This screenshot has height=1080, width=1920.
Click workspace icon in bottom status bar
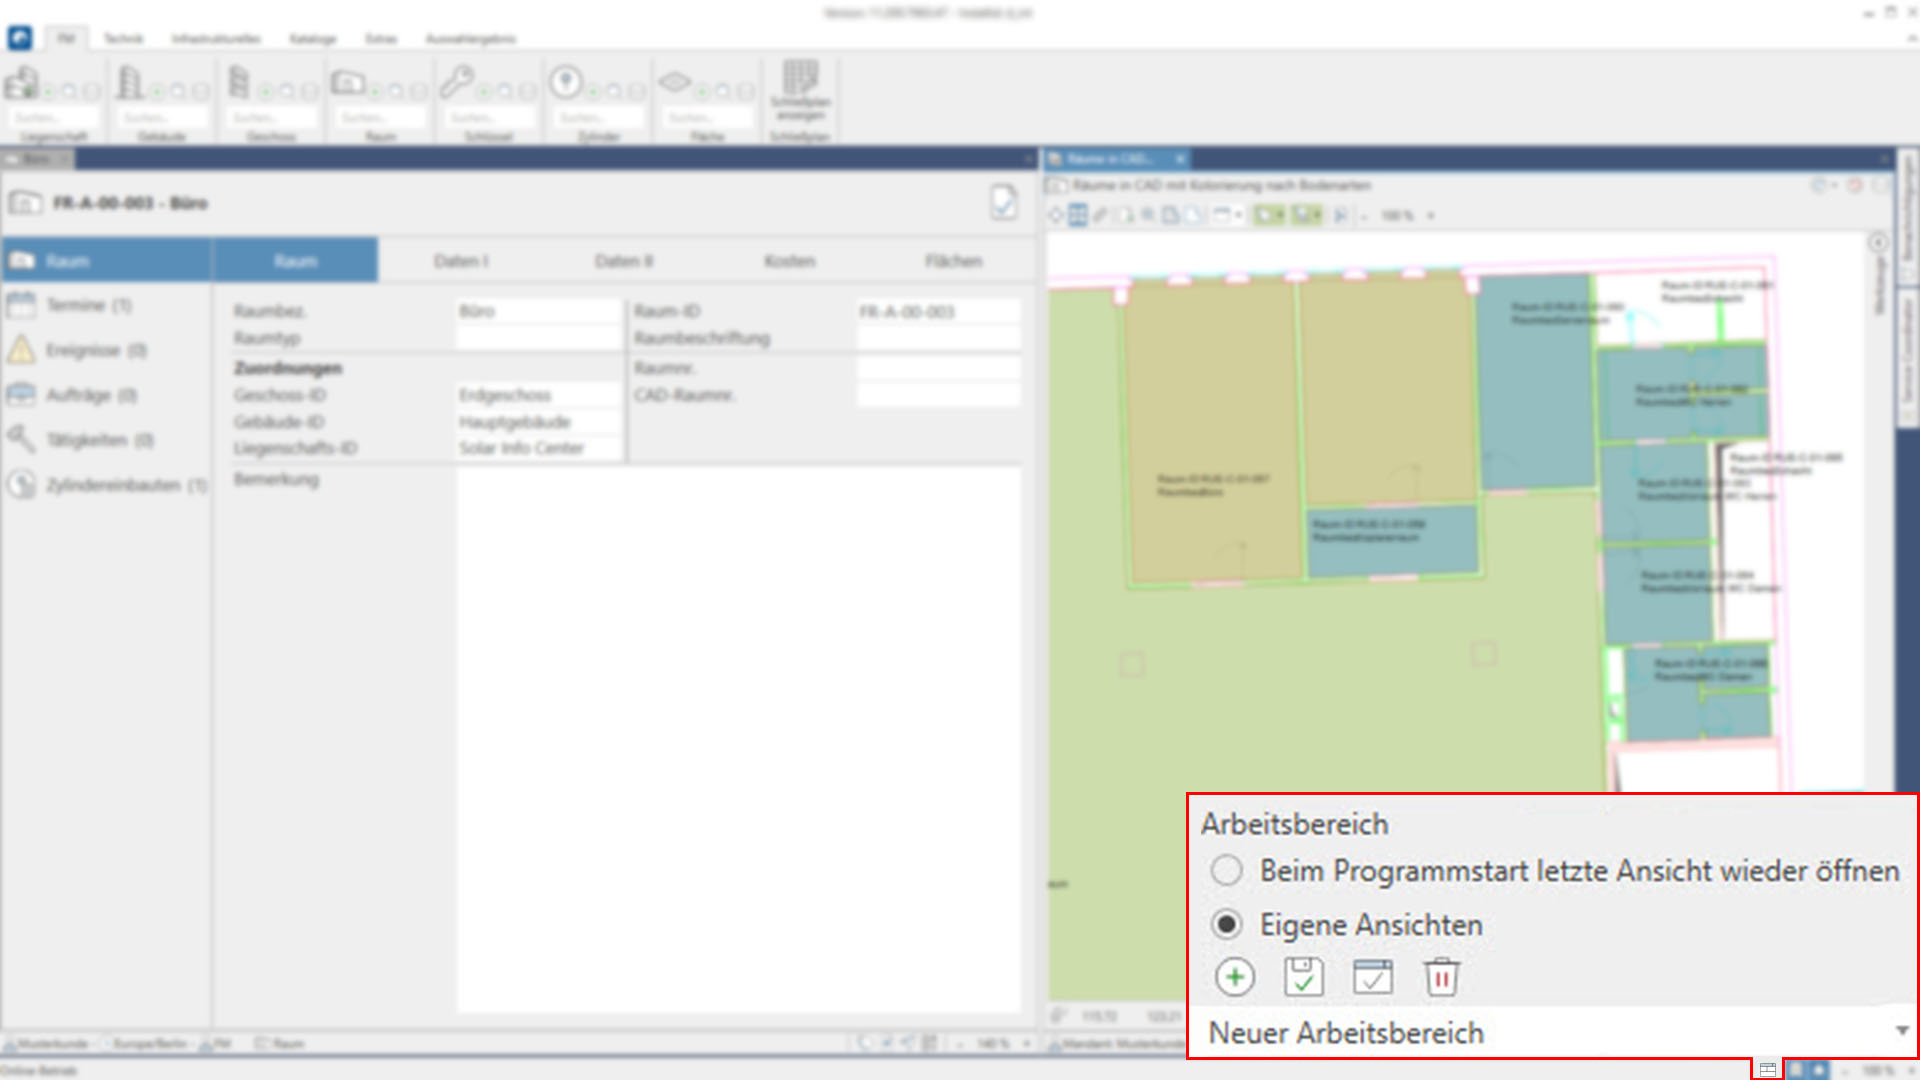[1767, 1070]
